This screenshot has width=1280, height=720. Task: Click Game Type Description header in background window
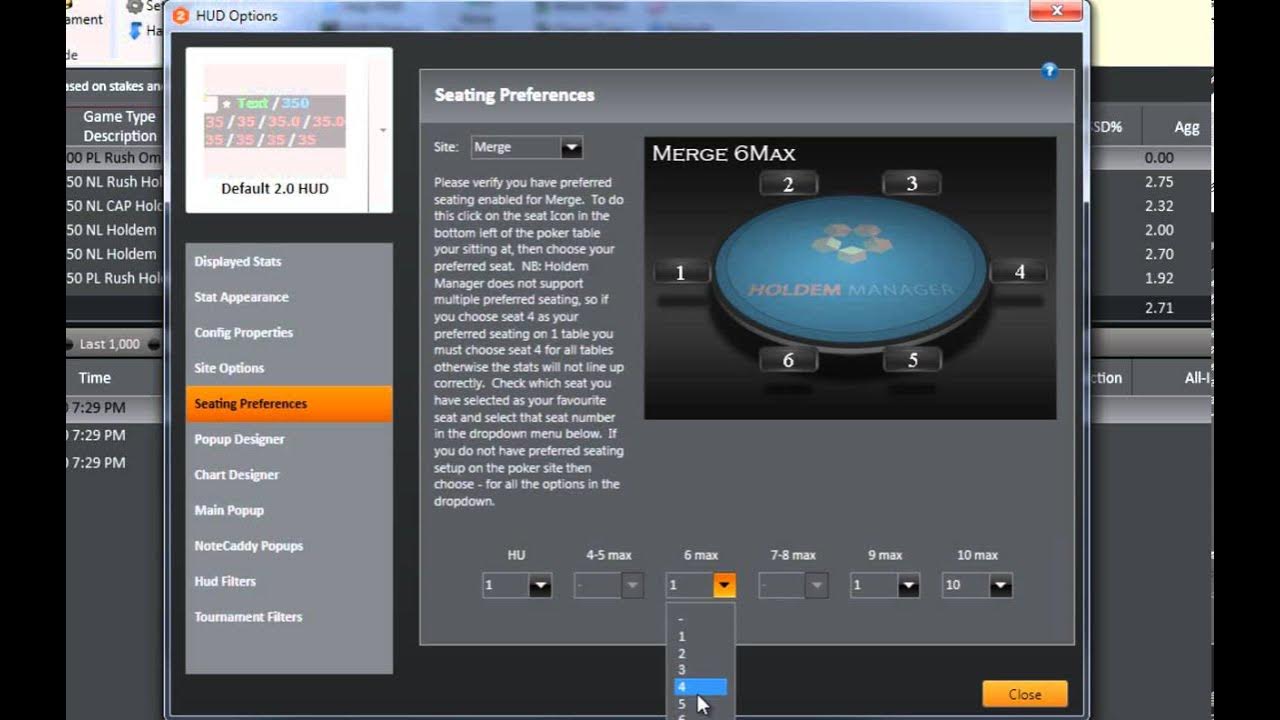(119, 127)
